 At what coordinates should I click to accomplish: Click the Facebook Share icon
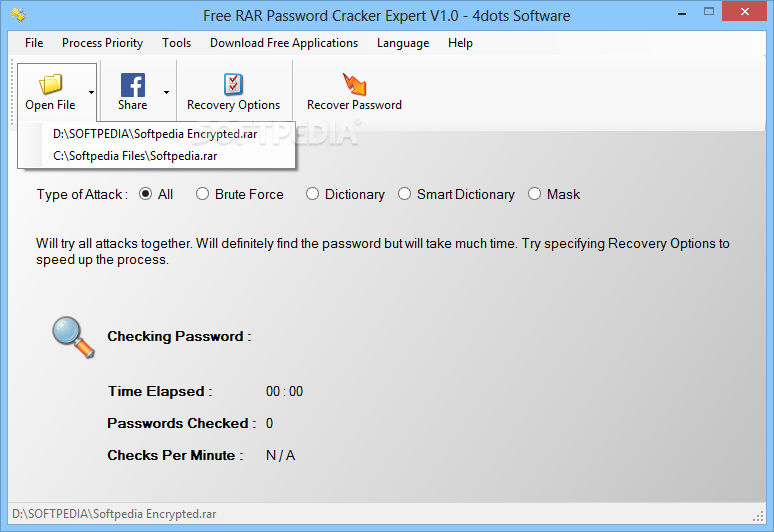tap(133, 85)
